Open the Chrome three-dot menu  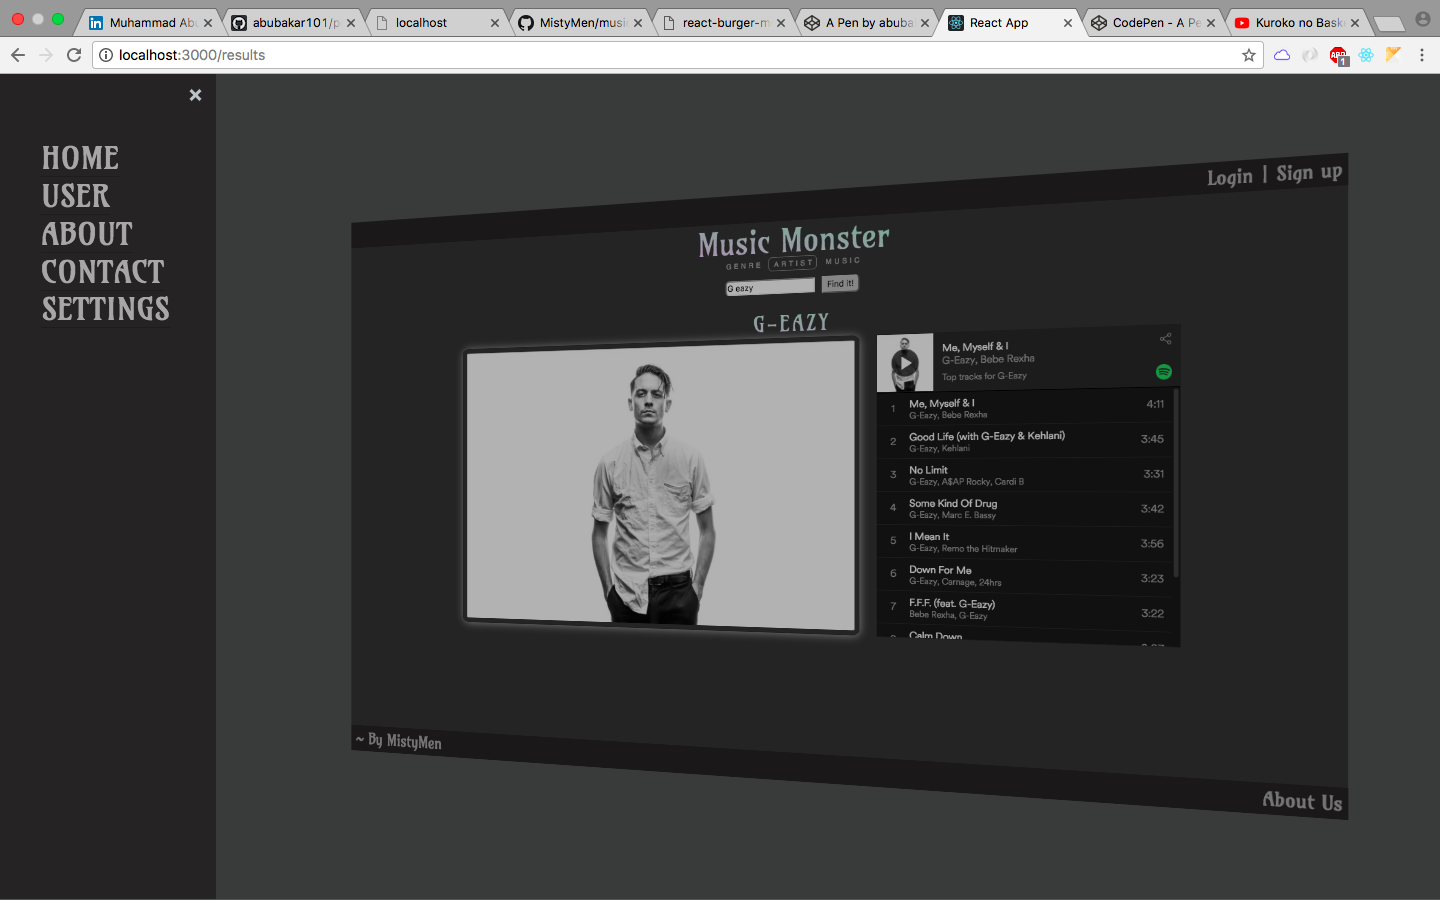coord(1422,55)
